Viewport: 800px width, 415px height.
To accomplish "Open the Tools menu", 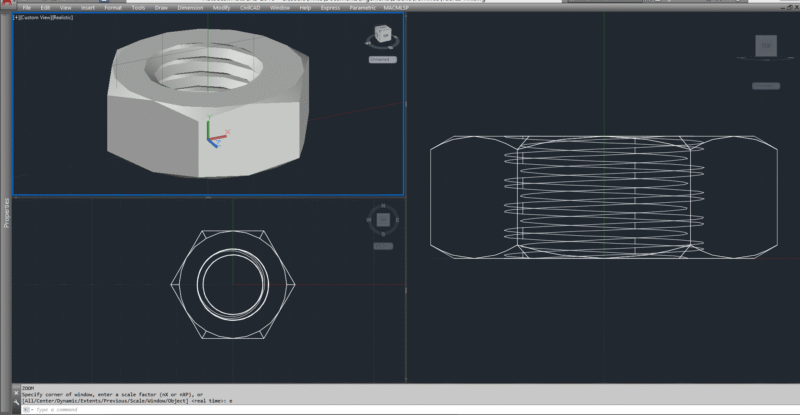I will (x=138, y=8).
